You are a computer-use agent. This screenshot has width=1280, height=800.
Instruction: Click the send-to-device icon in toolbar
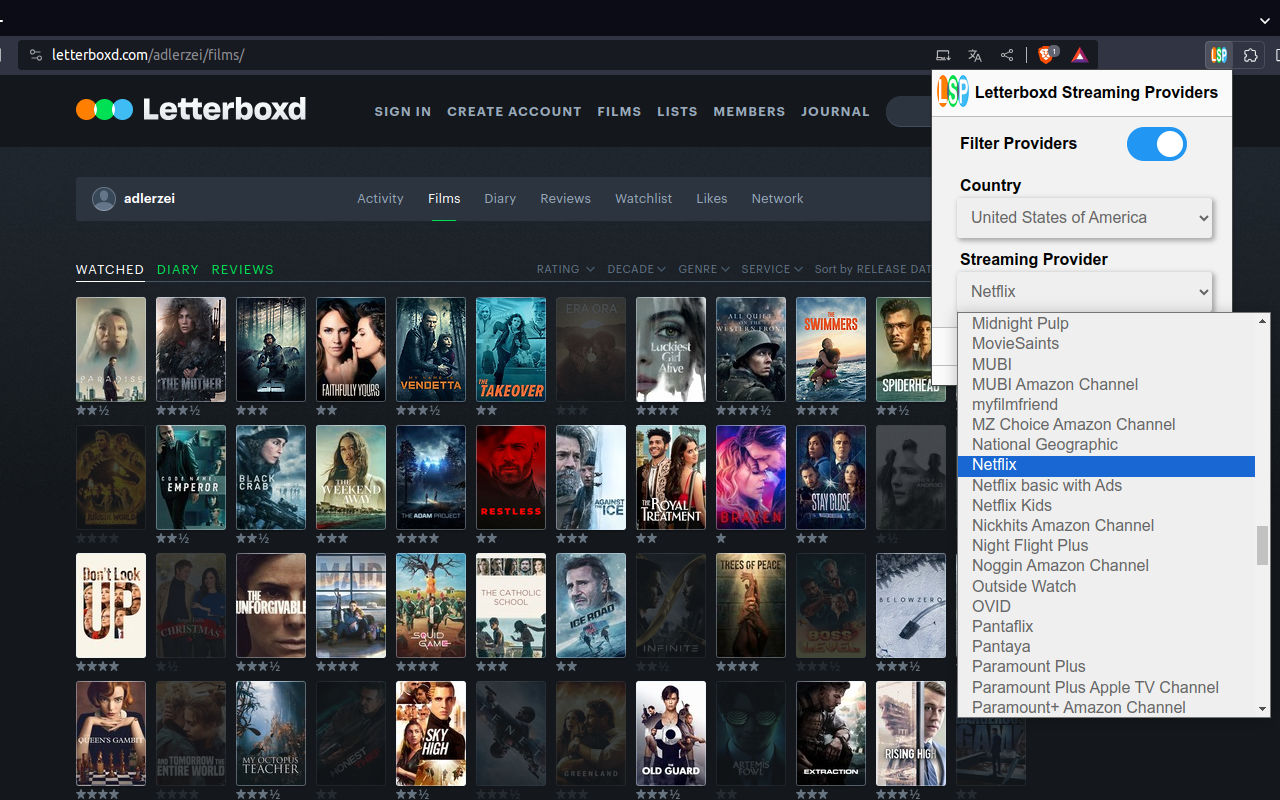pos(943,55)
